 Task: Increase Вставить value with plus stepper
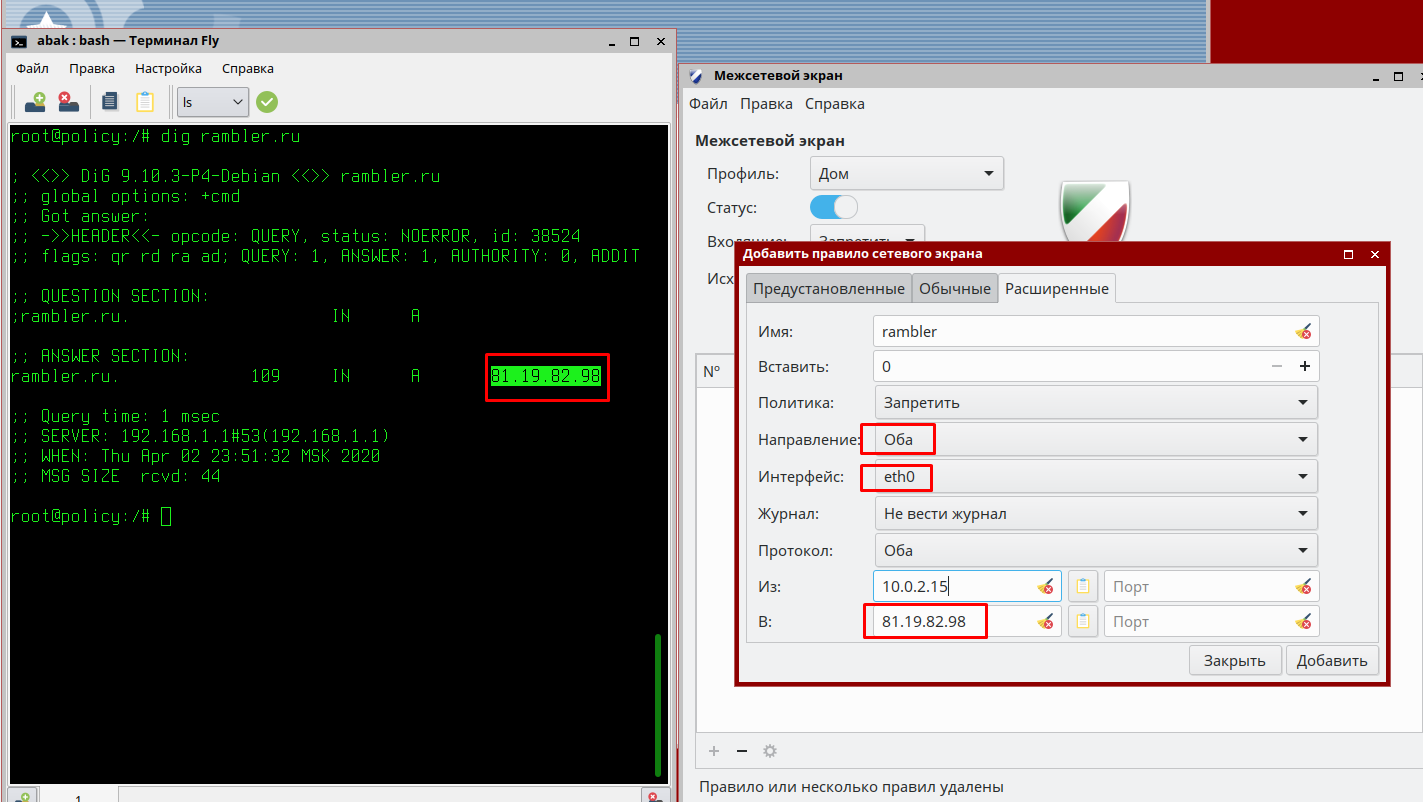point(1304,366)
